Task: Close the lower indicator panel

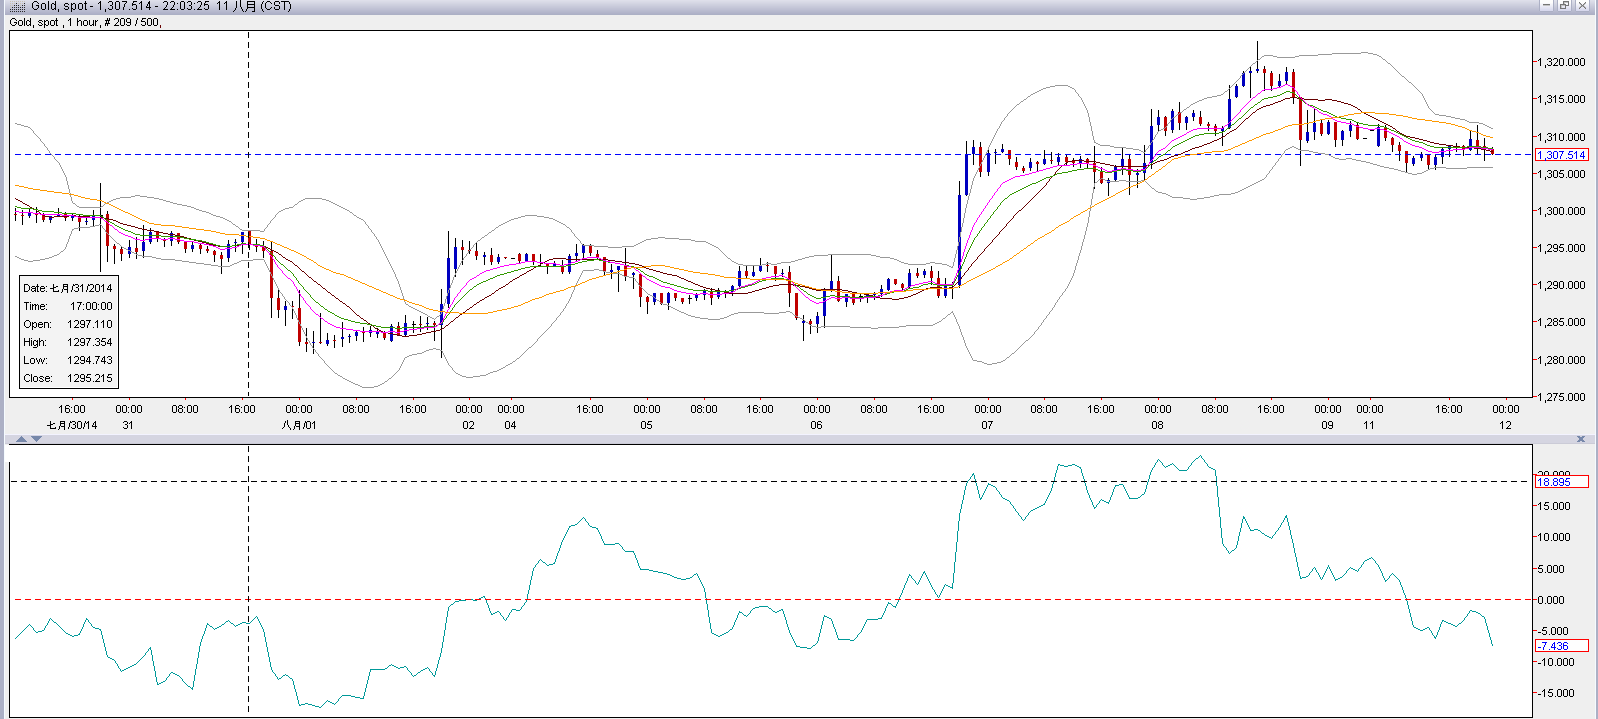Action: [1581, 439]
